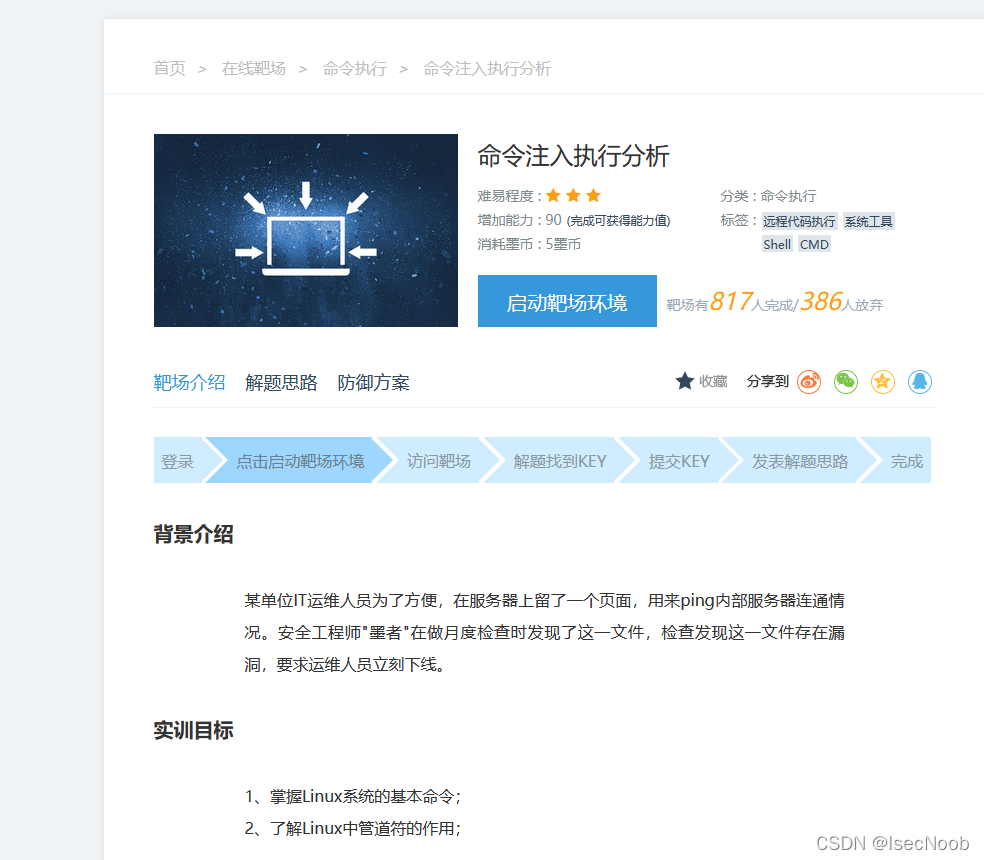Screen dimensions: 984x860
Task: Share to Qzone via the star icon
Action: coord(882,382)
